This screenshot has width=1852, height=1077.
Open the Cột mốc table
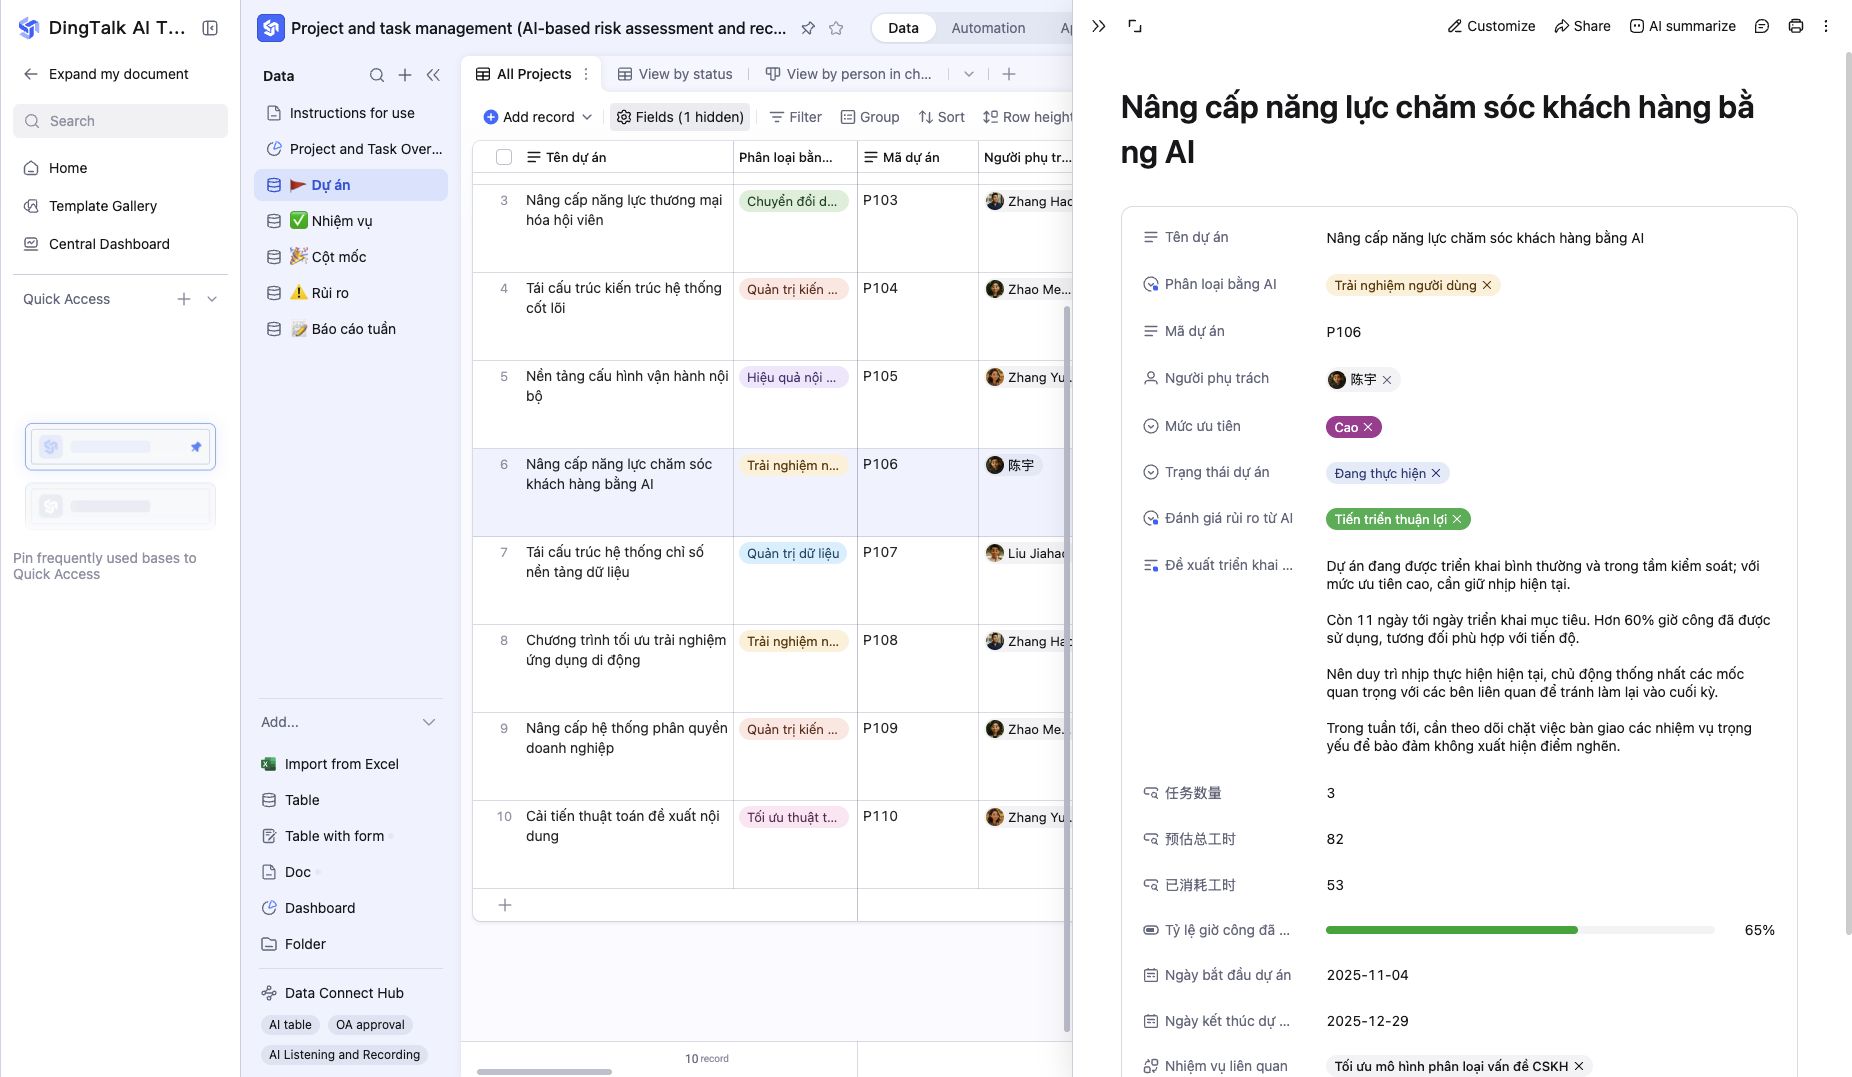[351, 257]
